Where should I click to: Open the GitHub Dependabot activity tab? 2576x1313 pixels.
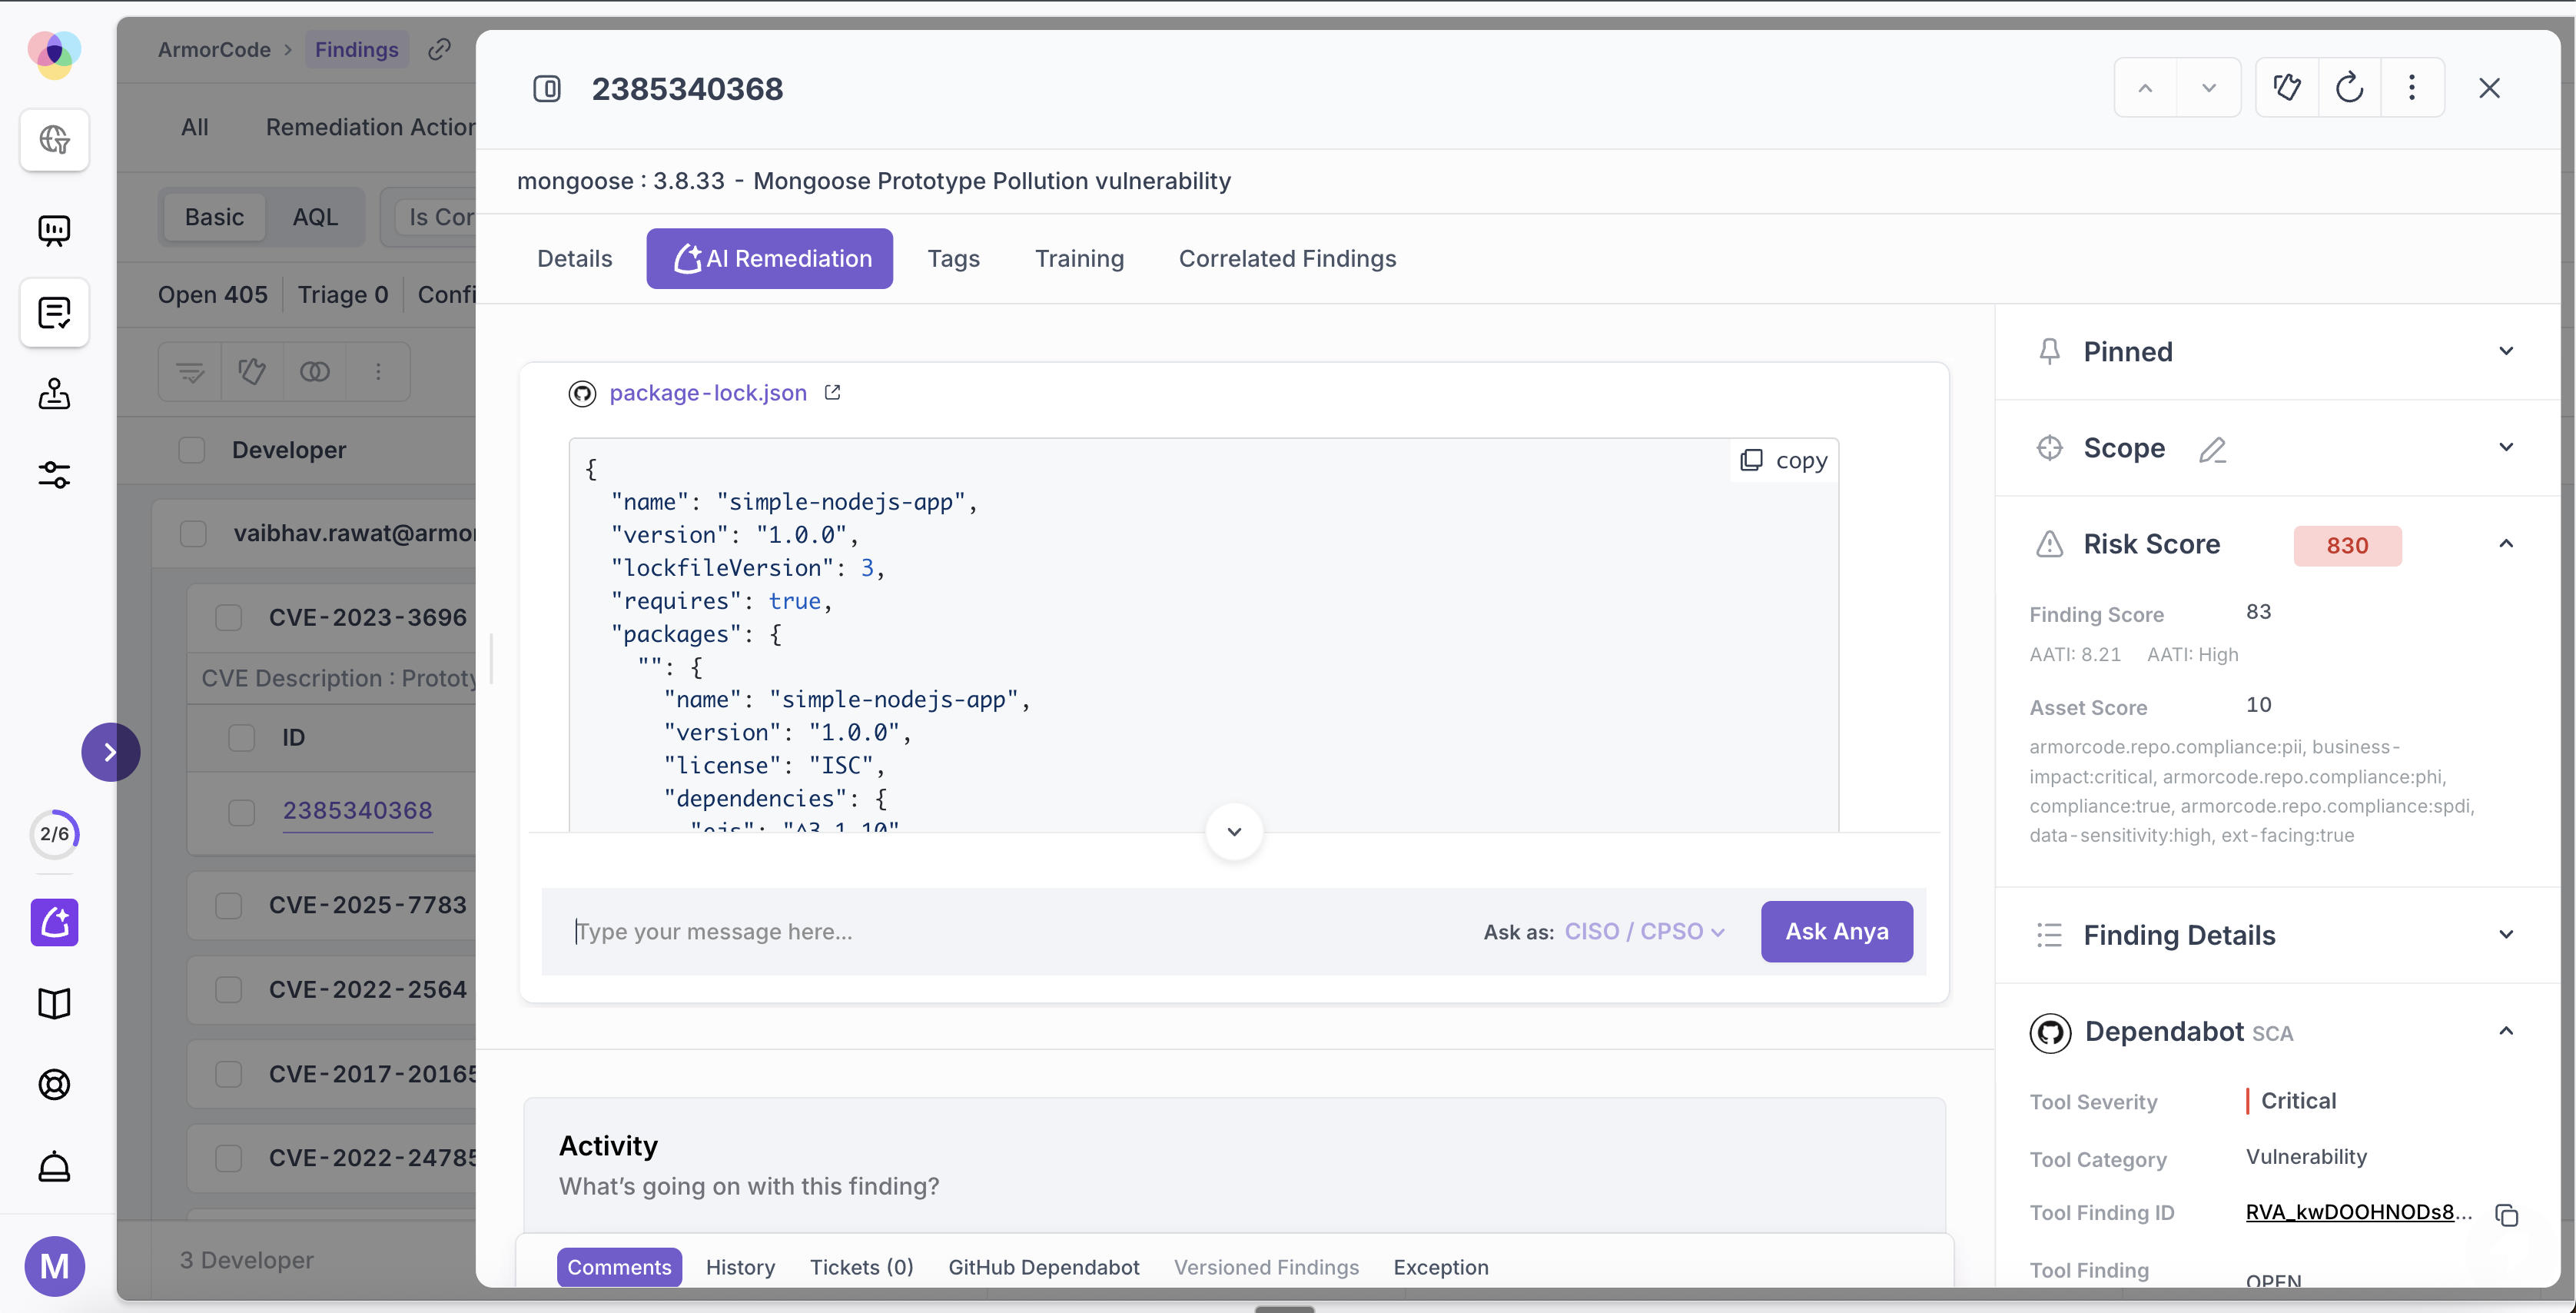click(x=1043, y=1267)
